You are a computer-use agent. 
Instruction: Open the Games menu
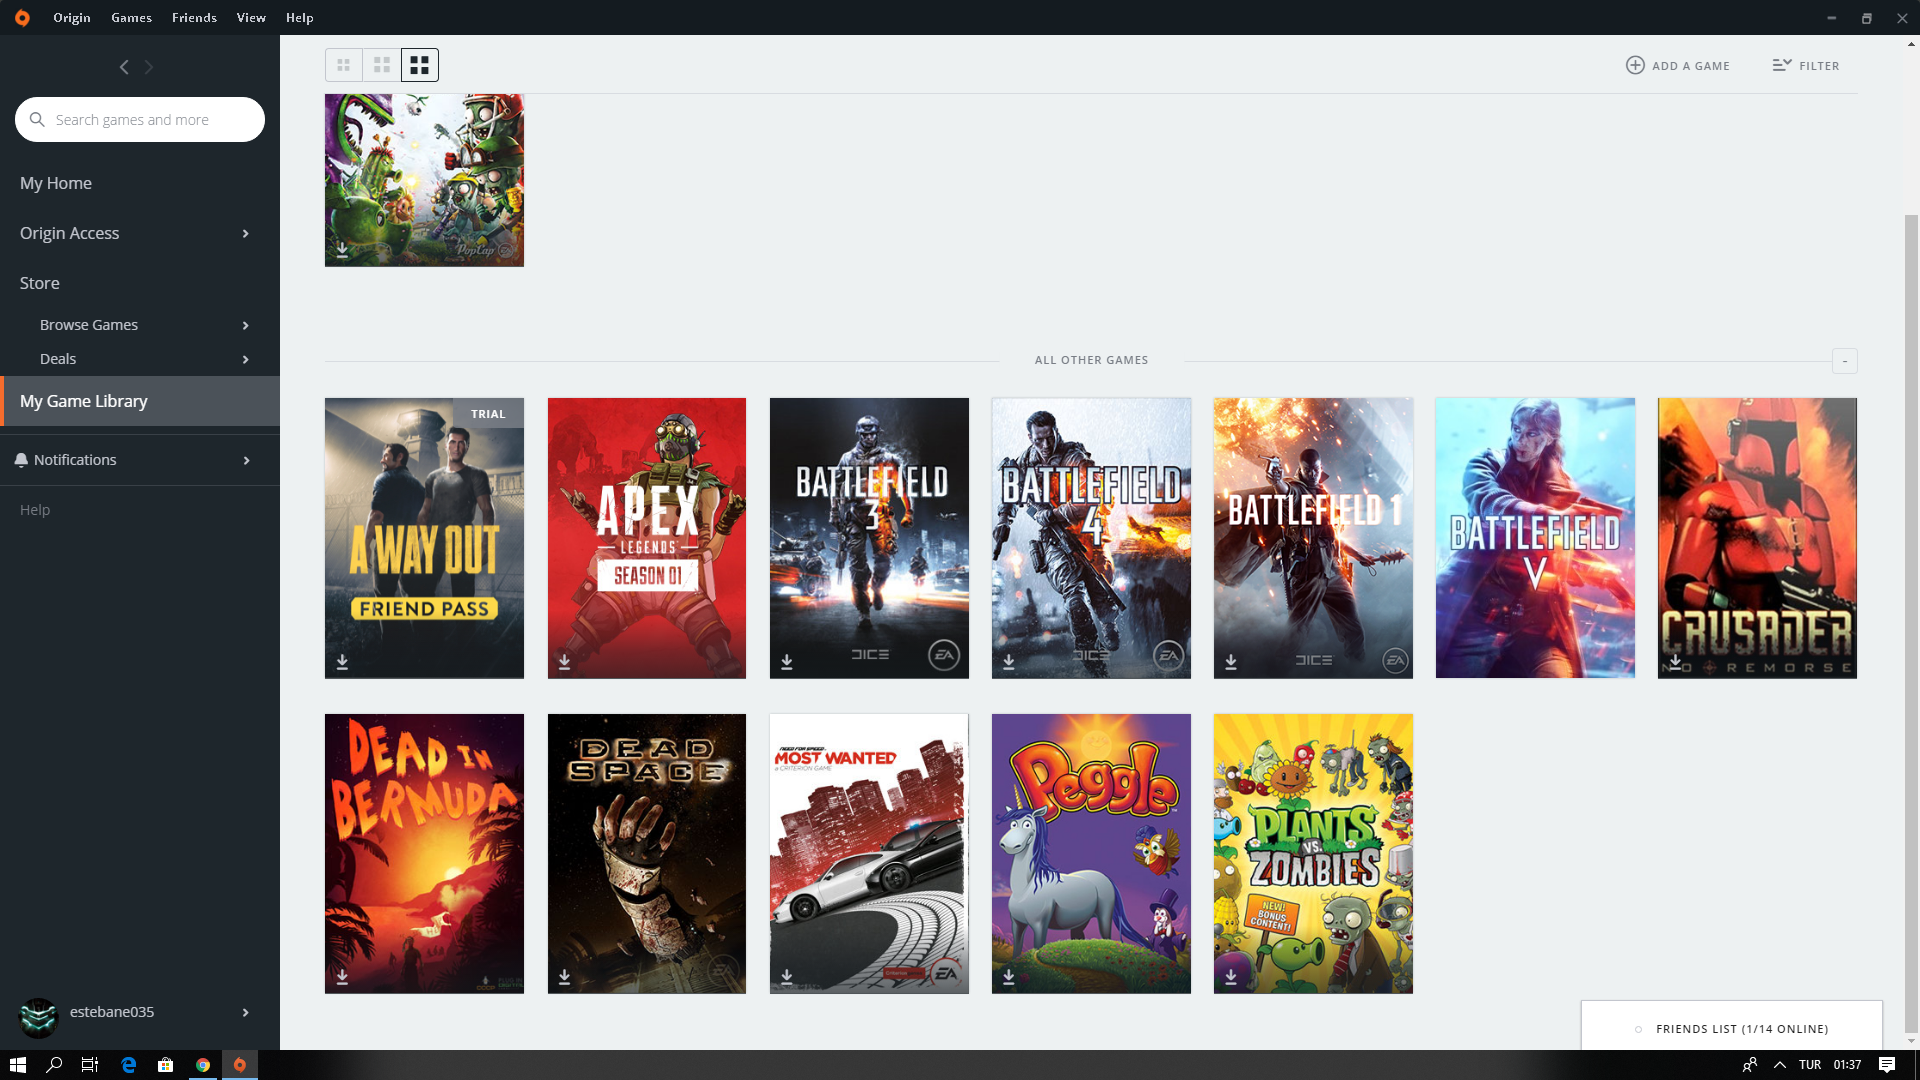click(132, 18)
